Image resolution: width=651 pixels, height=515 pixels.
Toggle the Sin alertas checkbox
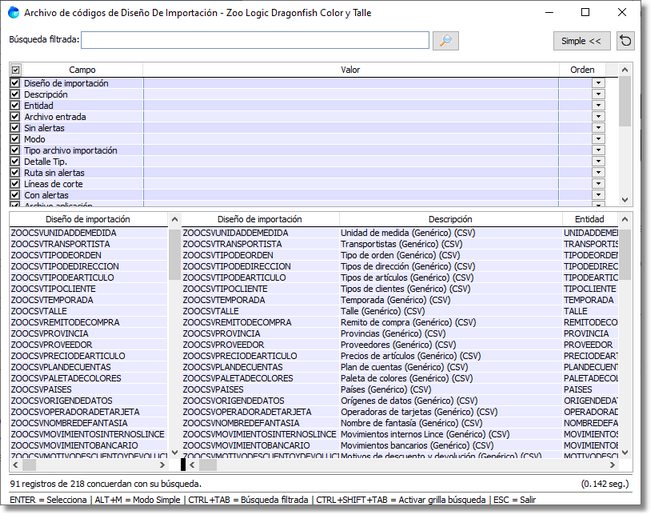pos(15,128)
